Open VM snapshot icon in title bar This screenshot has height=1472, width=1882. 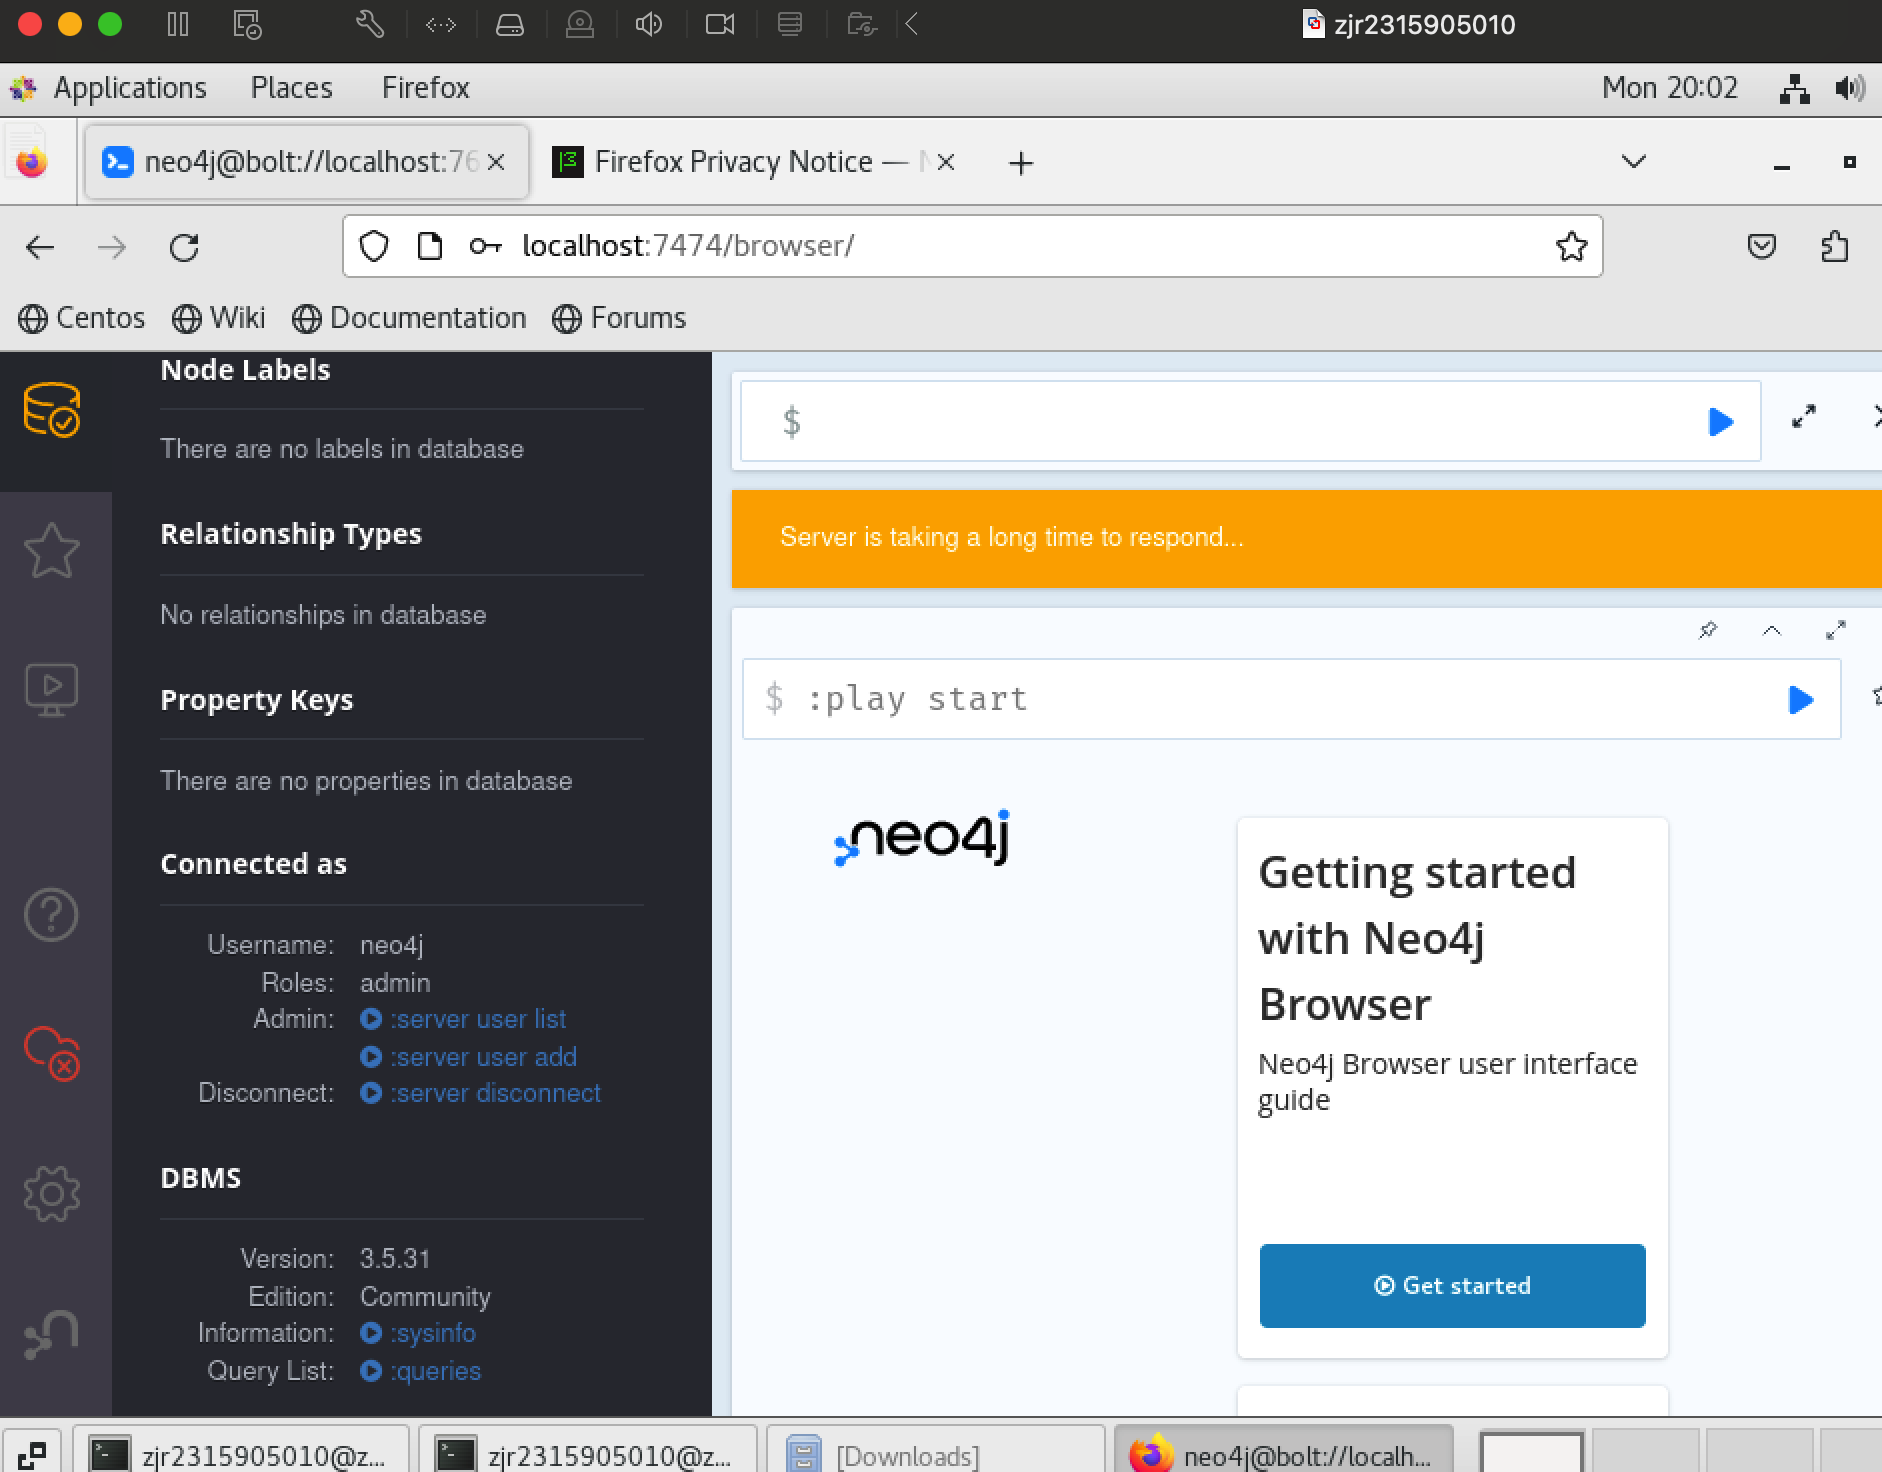[247, 24]
